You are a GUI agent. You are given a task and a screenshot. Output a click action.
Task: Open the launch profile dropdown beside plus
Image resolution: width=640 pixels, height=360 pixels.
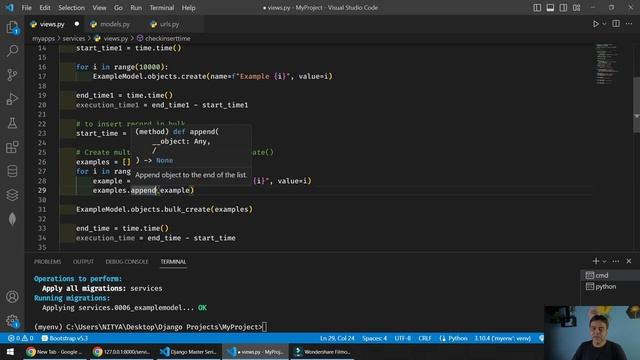pyautogui.click(x=604, y=261)
